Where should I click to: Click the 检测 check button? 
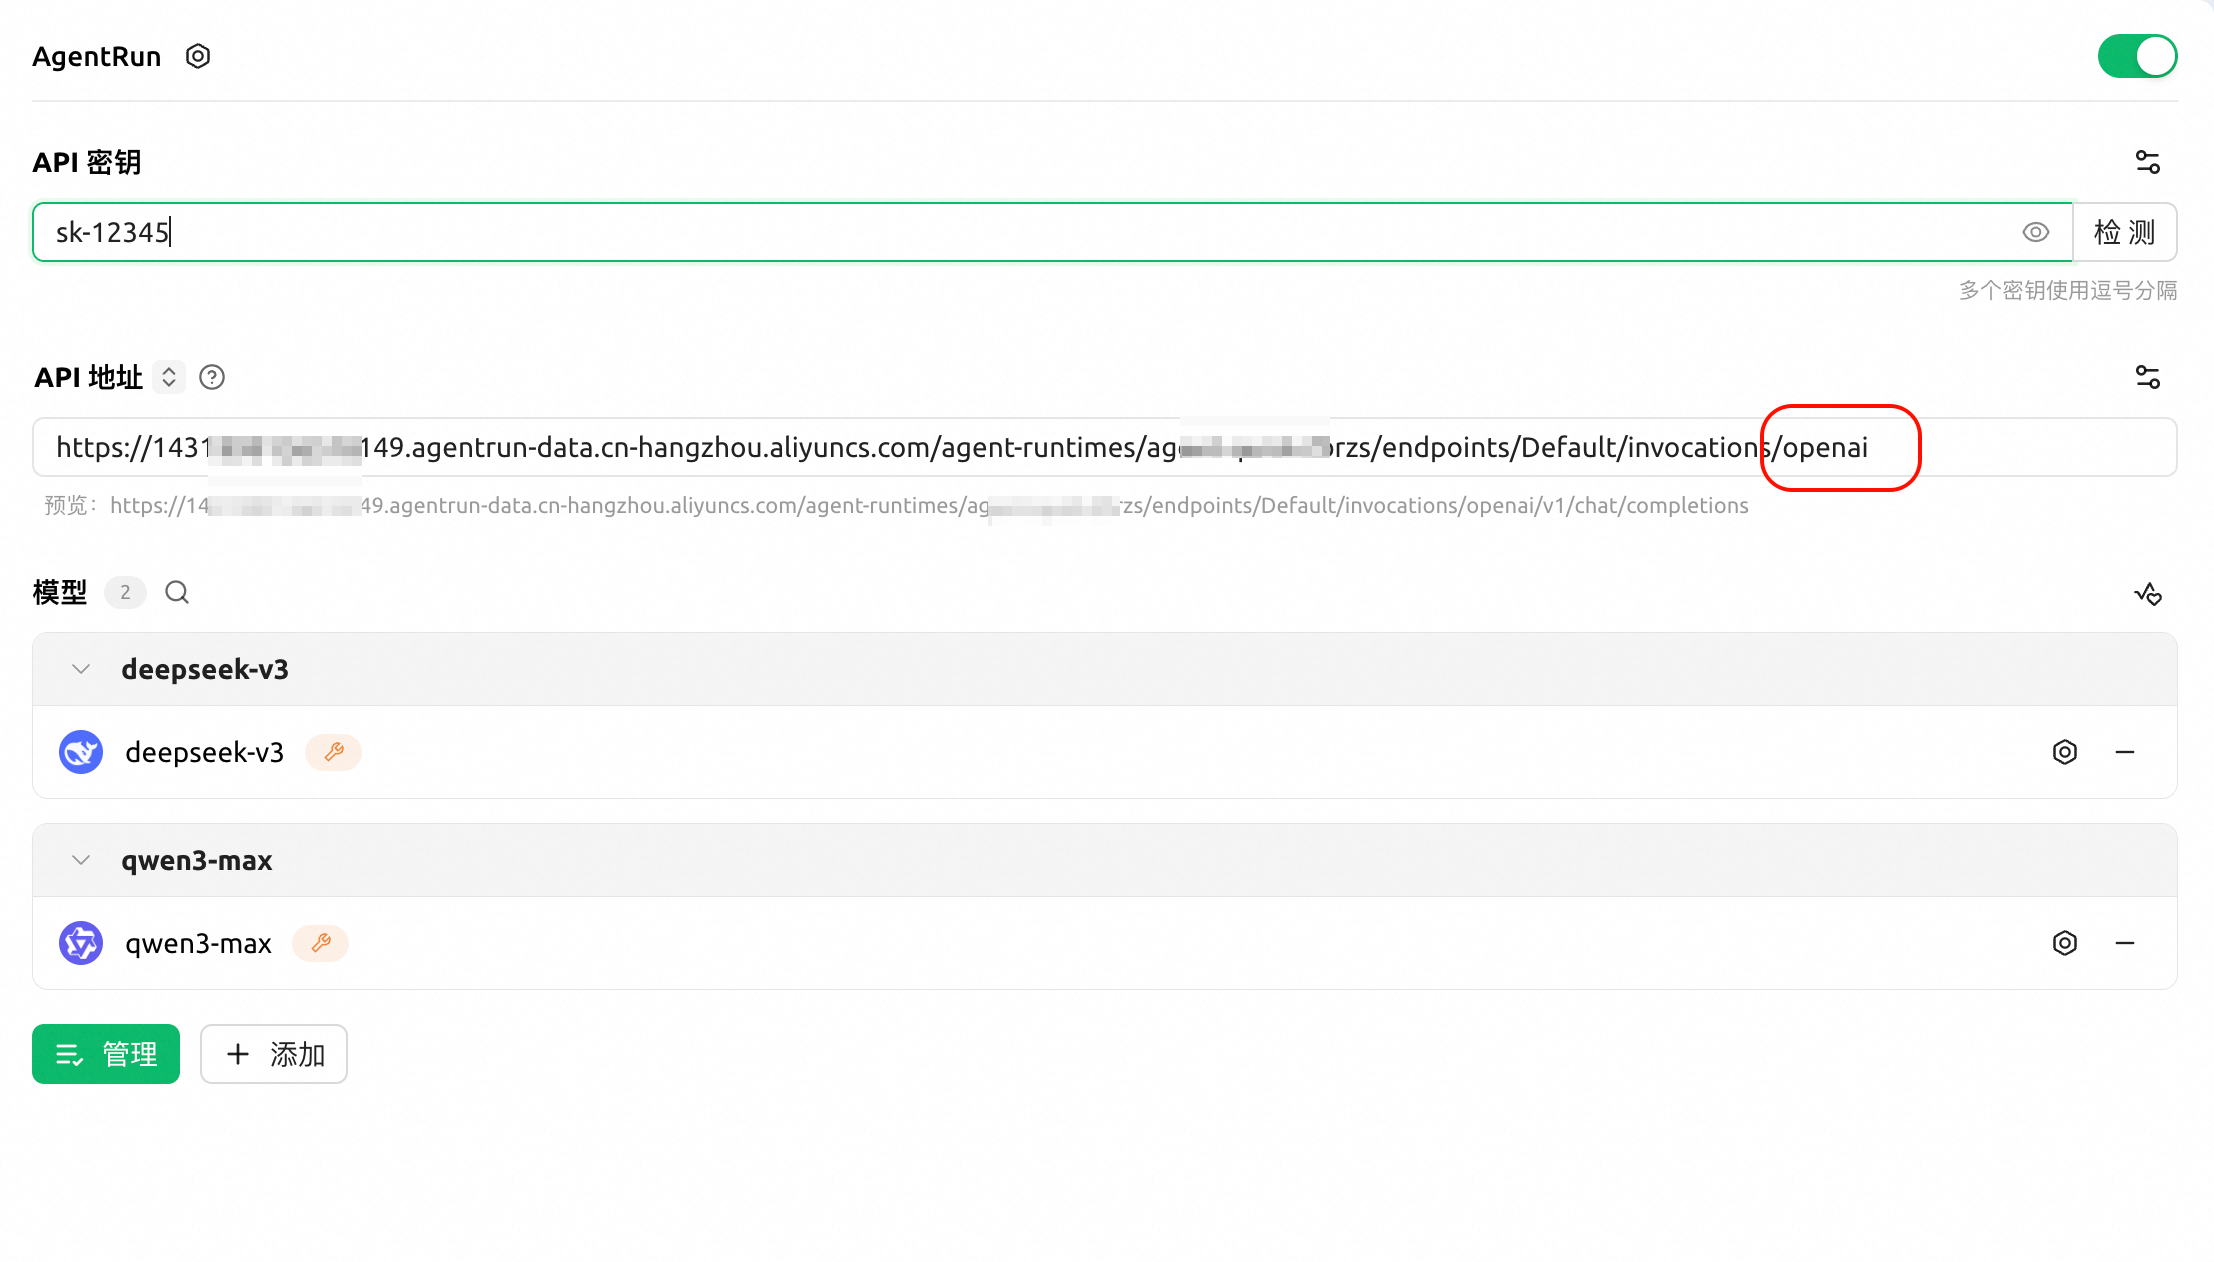click(2124, 233)
